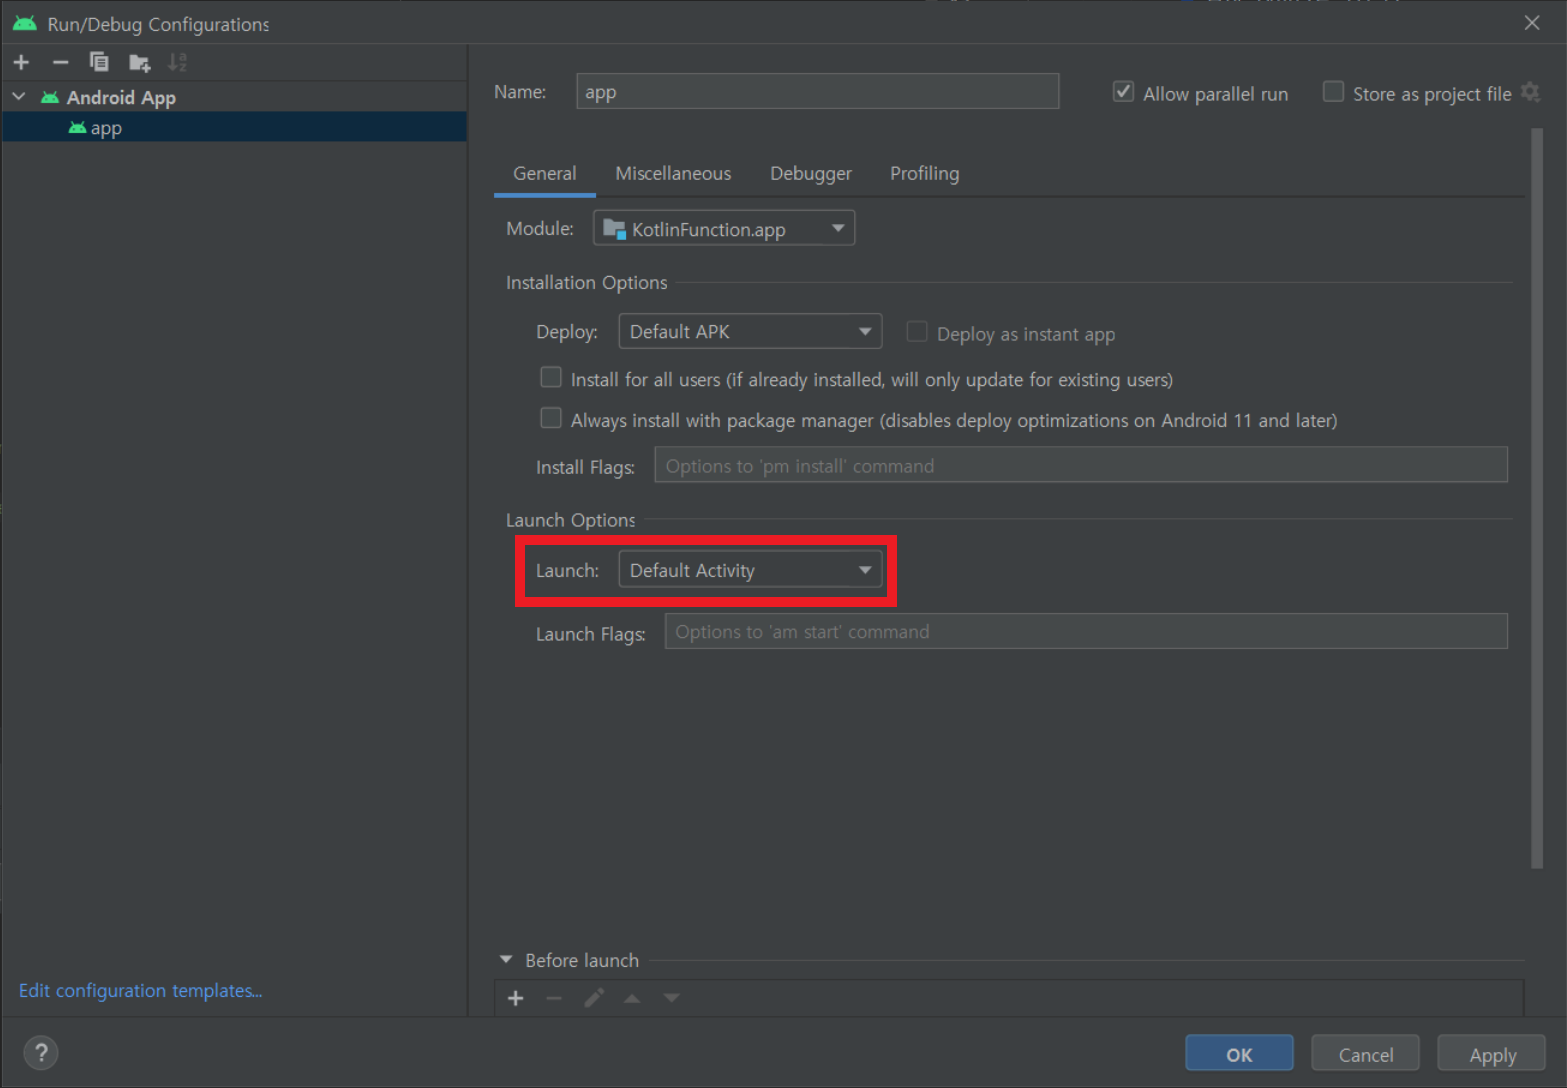Click Edit configuration templates link
Screen dimensions: 1567x1088
click(140, 990)
